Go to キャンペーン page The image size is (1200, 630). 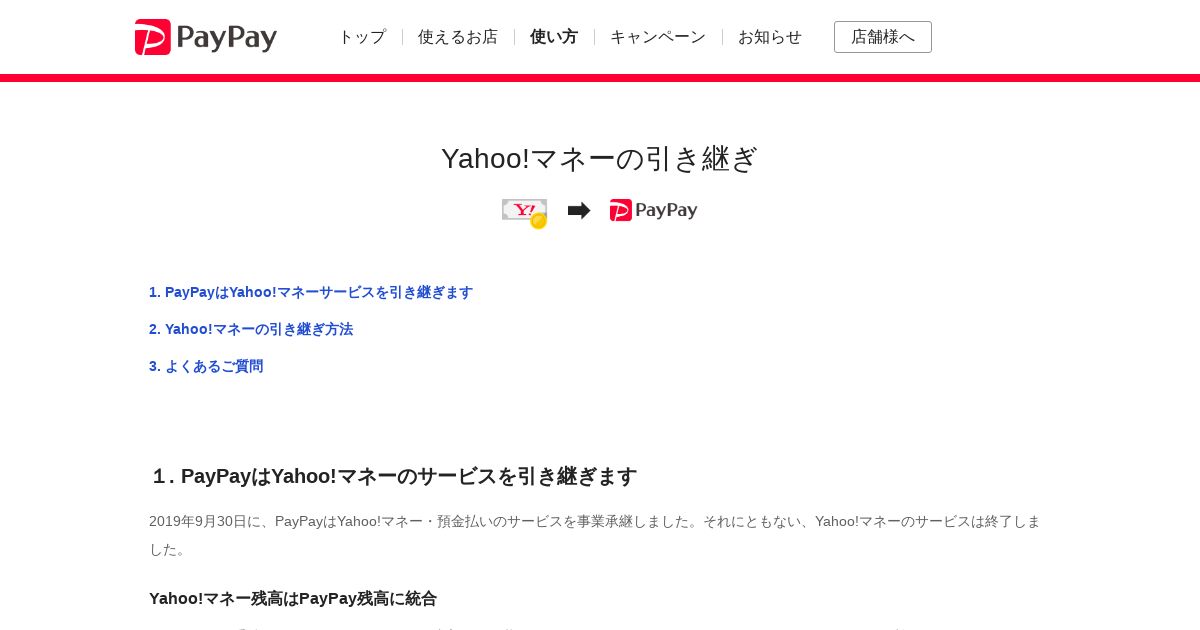point(658,37)
